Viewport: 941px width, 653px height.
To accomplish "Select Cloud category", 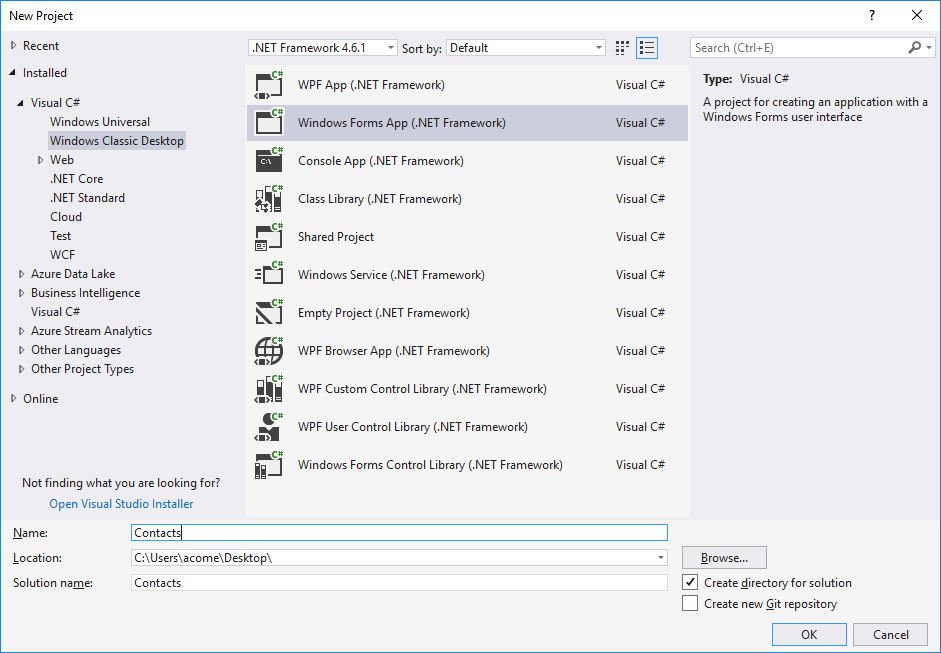I will [x=66, y=217].
